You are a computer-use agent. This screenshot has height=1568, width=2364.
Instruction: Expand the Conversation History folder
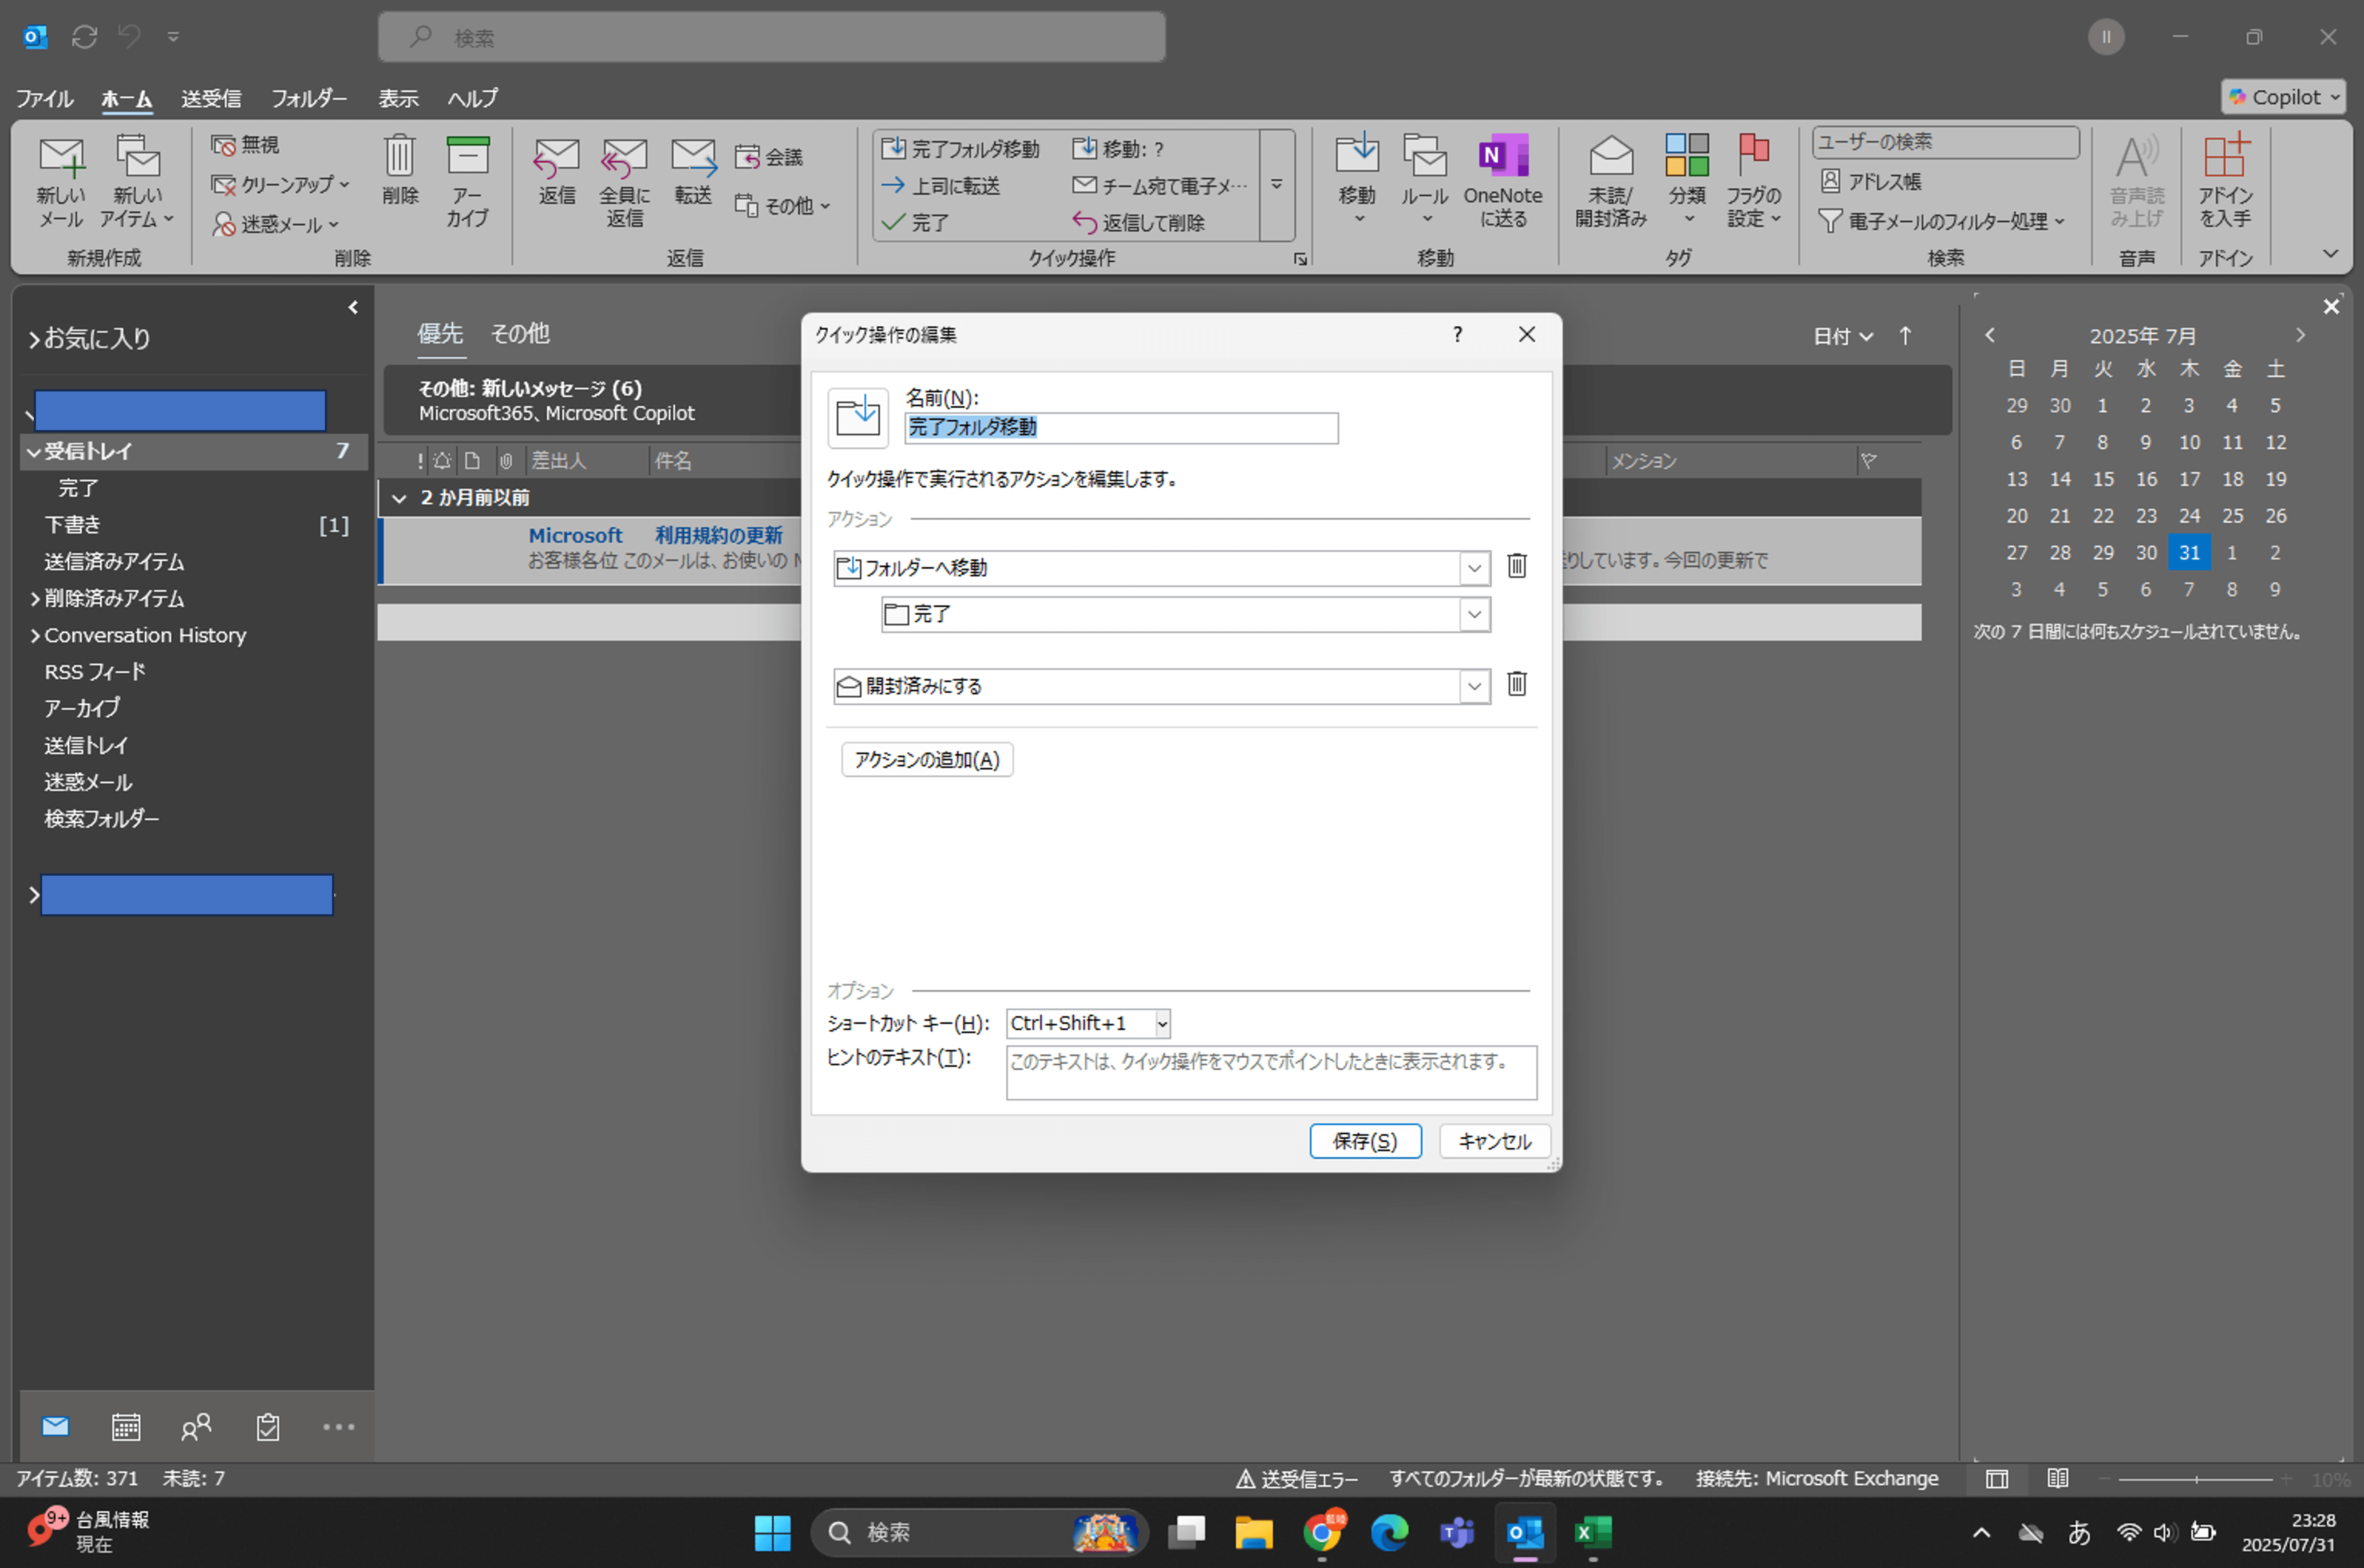(x=35, y=636)
